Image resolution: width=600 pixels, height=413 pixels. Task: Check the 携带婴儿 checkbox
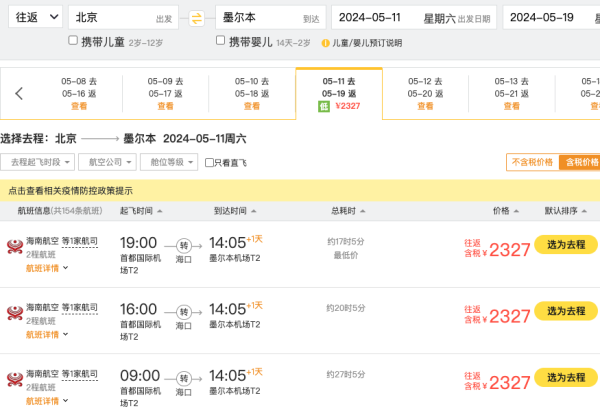[x=220, y=40]
